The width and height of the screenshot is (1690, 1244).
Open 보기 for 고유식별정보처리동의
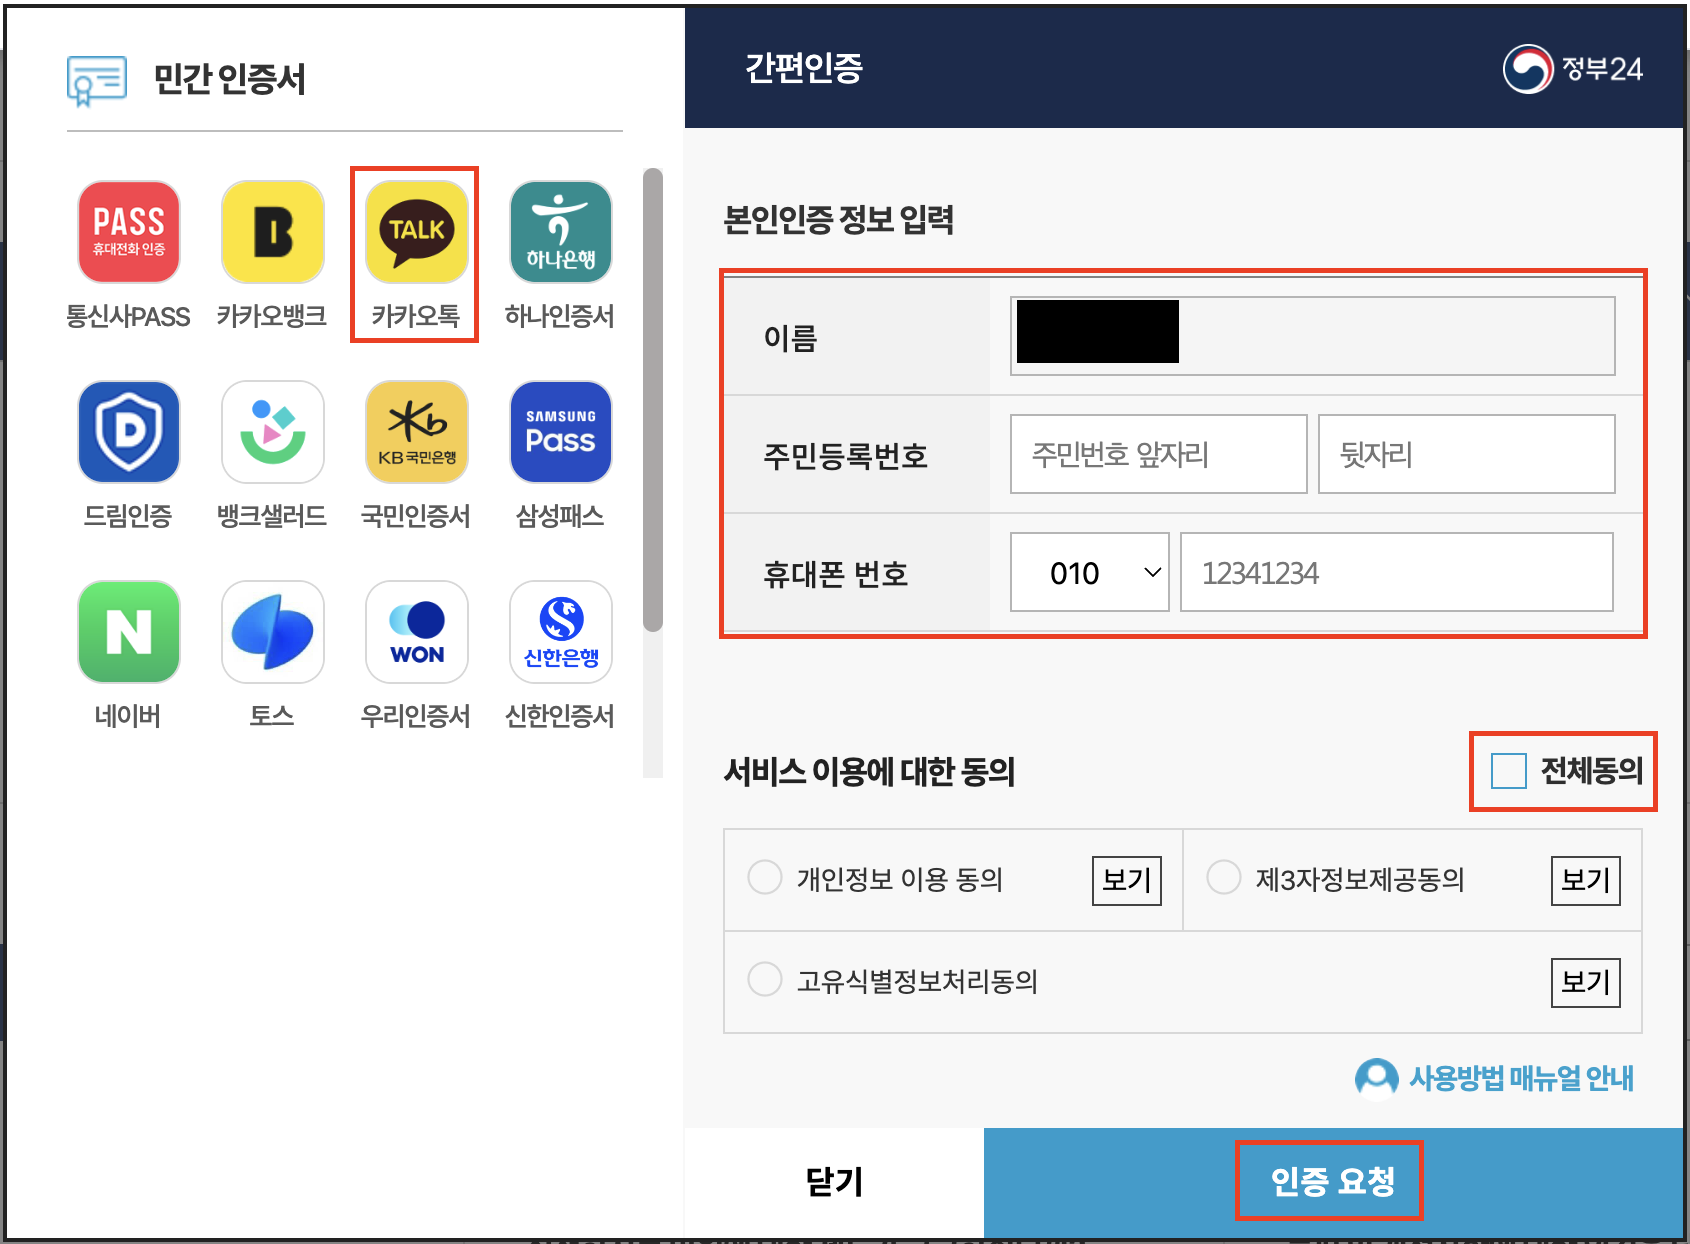1586,982
